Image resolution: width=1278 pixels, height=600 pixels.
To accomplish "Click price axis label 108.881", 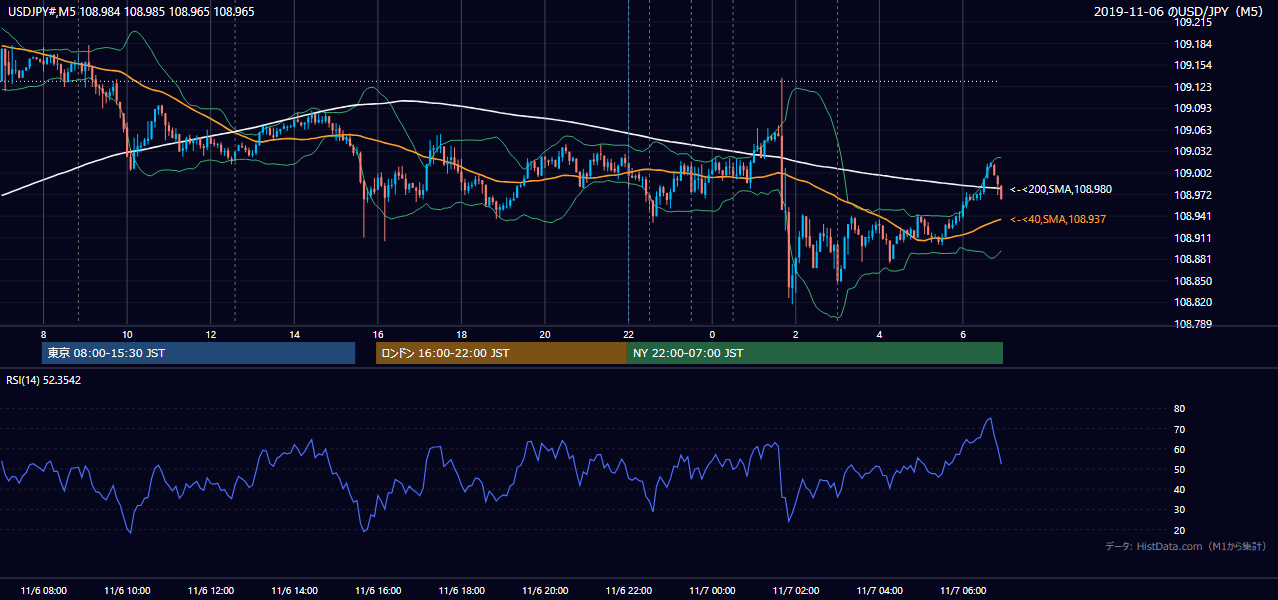I will point(1193,259).
